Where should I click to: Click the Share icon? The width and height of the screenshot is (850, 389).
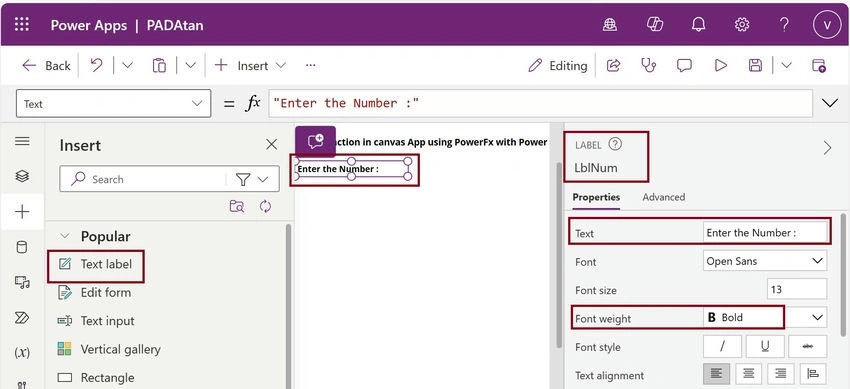(613, 66)
